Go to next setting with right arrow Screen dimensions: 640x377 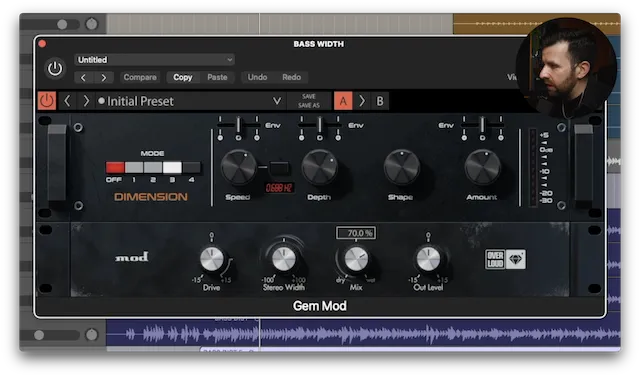click(x=104, y=77)
